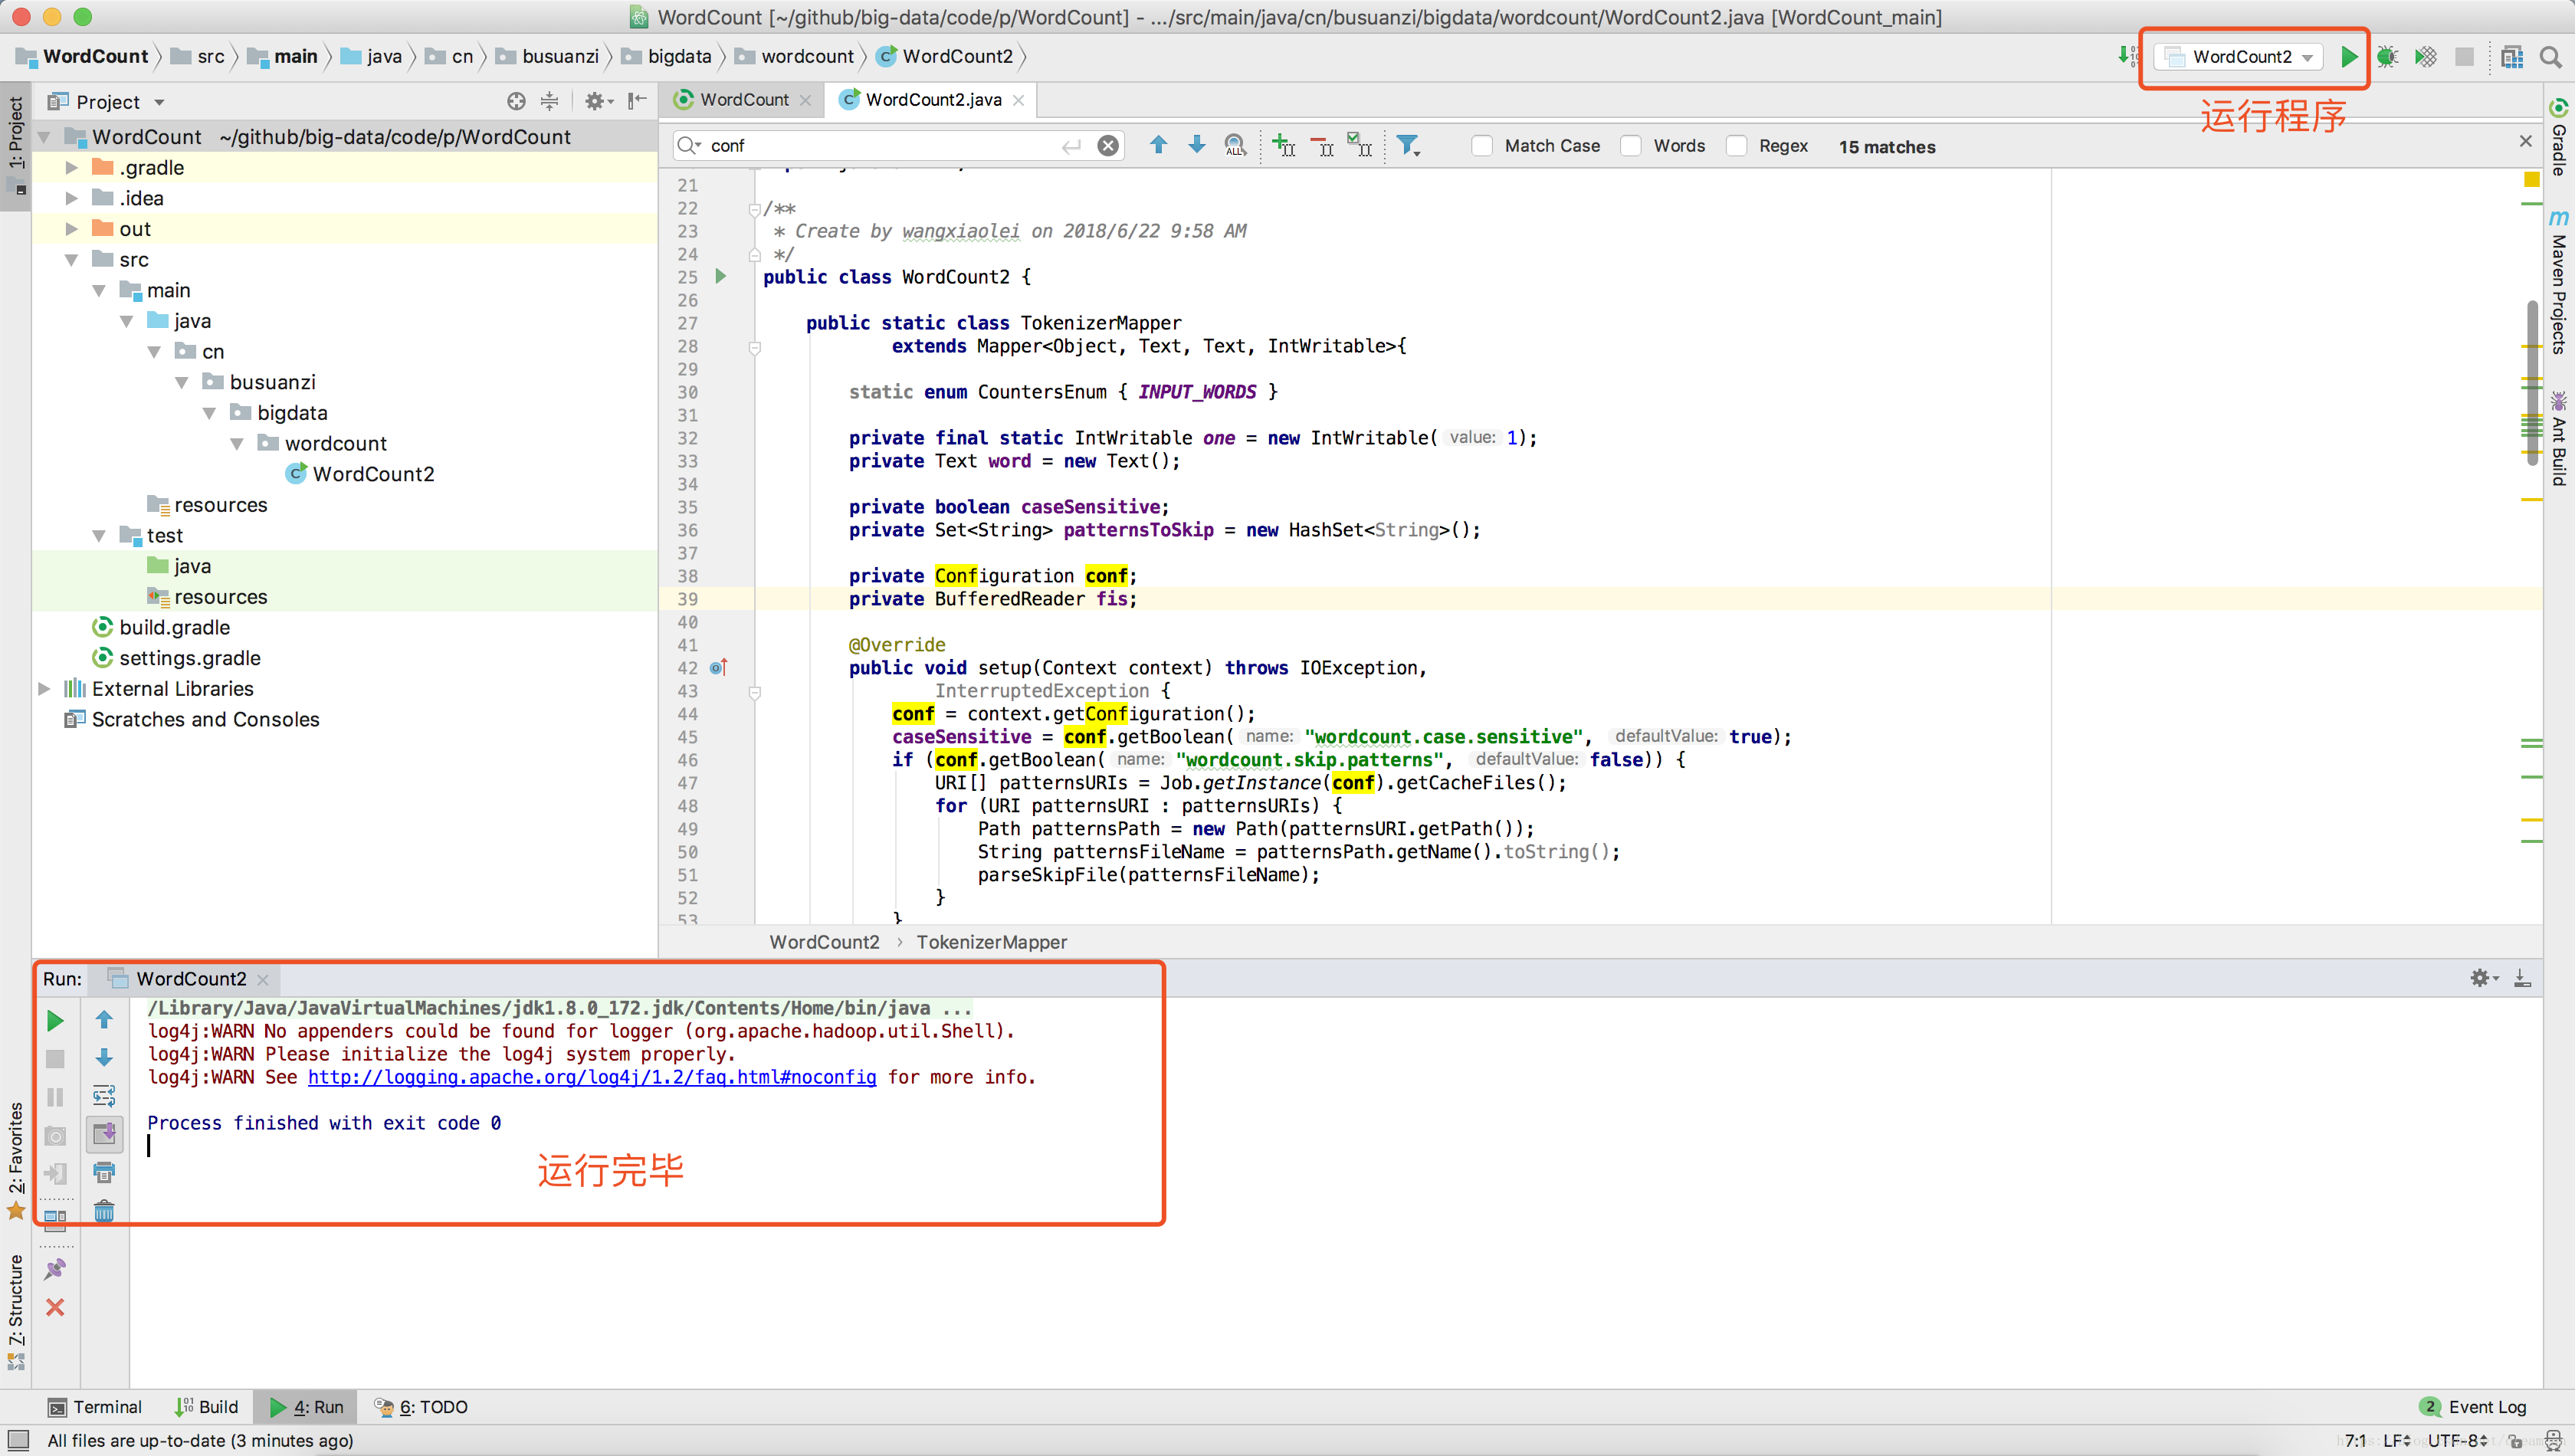Open the Terminal tool window tab
Viewport: 2575px width, 1456px height.
coord(96,1407)
